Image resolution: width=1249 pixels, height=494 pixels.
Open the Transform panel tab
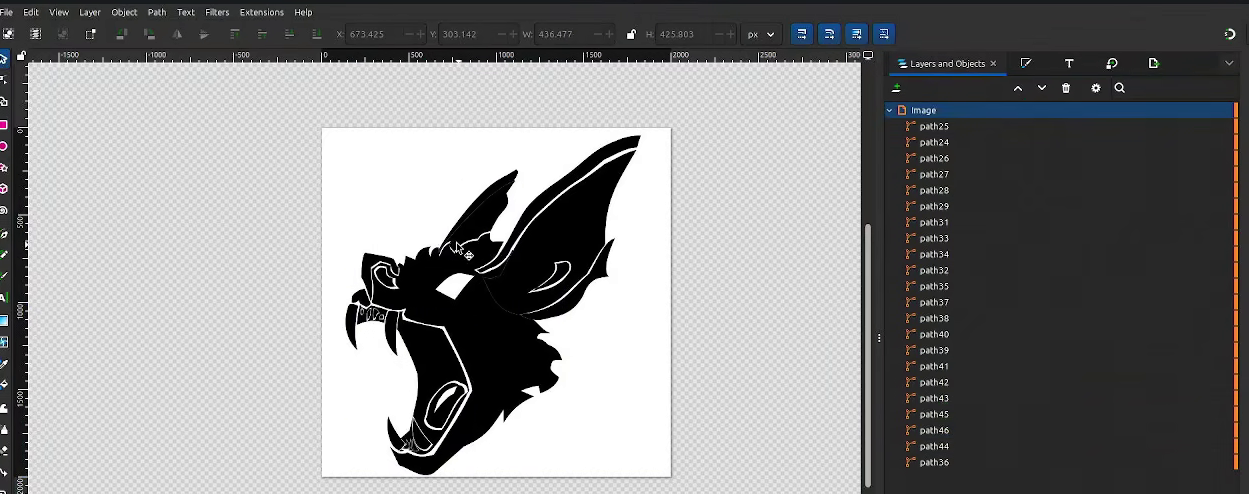(x=1111, y=63)
